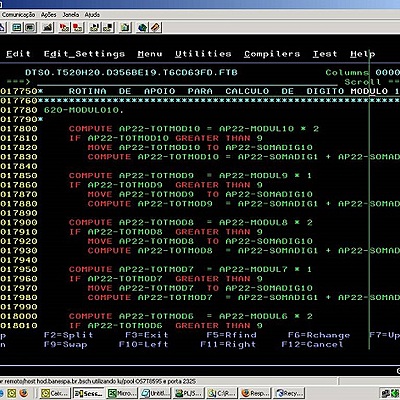This screenshot has width=400, height=400.
Task: Click the status bar host connection text
Action: pyautogui.click(x=98, y=381)
